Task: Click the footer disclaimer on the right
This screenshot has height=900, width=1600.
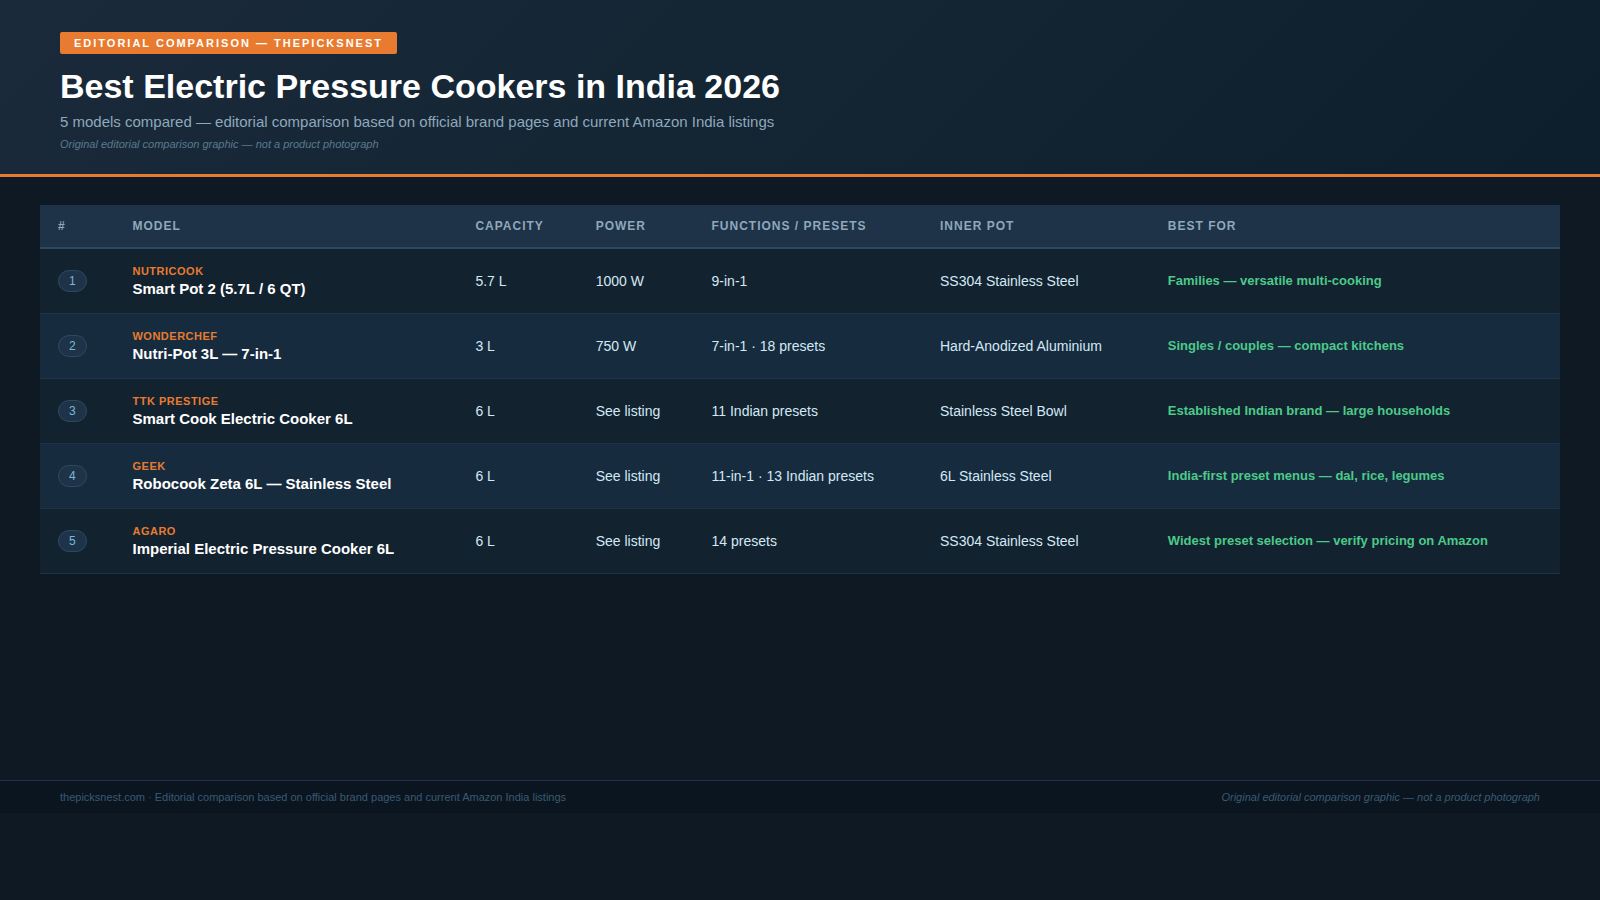Action: click(1380, 797)
